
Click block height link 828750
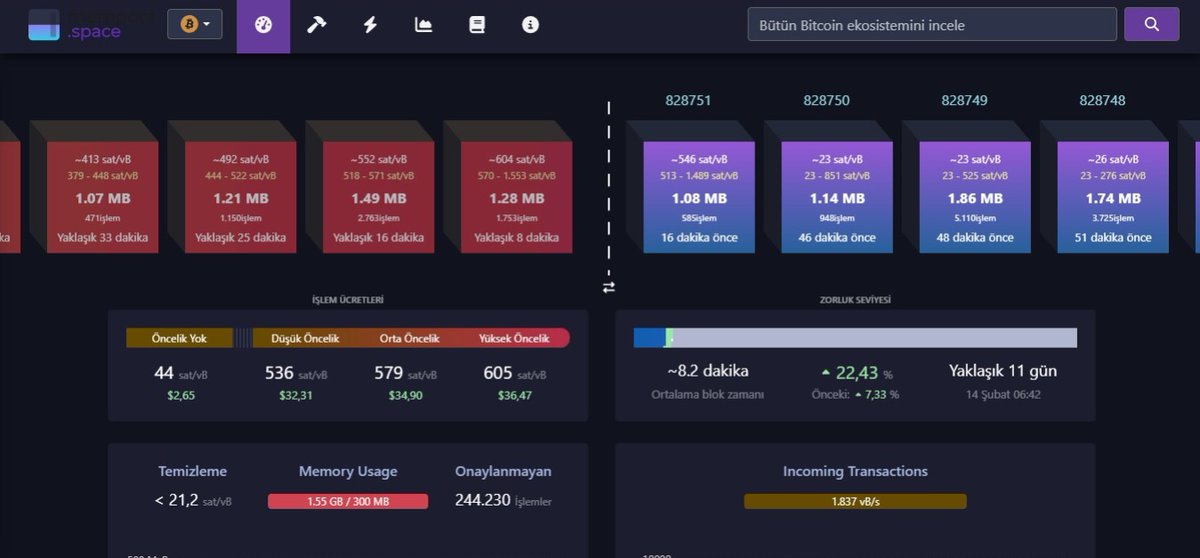pyautogui.click(x=826, y=101)
